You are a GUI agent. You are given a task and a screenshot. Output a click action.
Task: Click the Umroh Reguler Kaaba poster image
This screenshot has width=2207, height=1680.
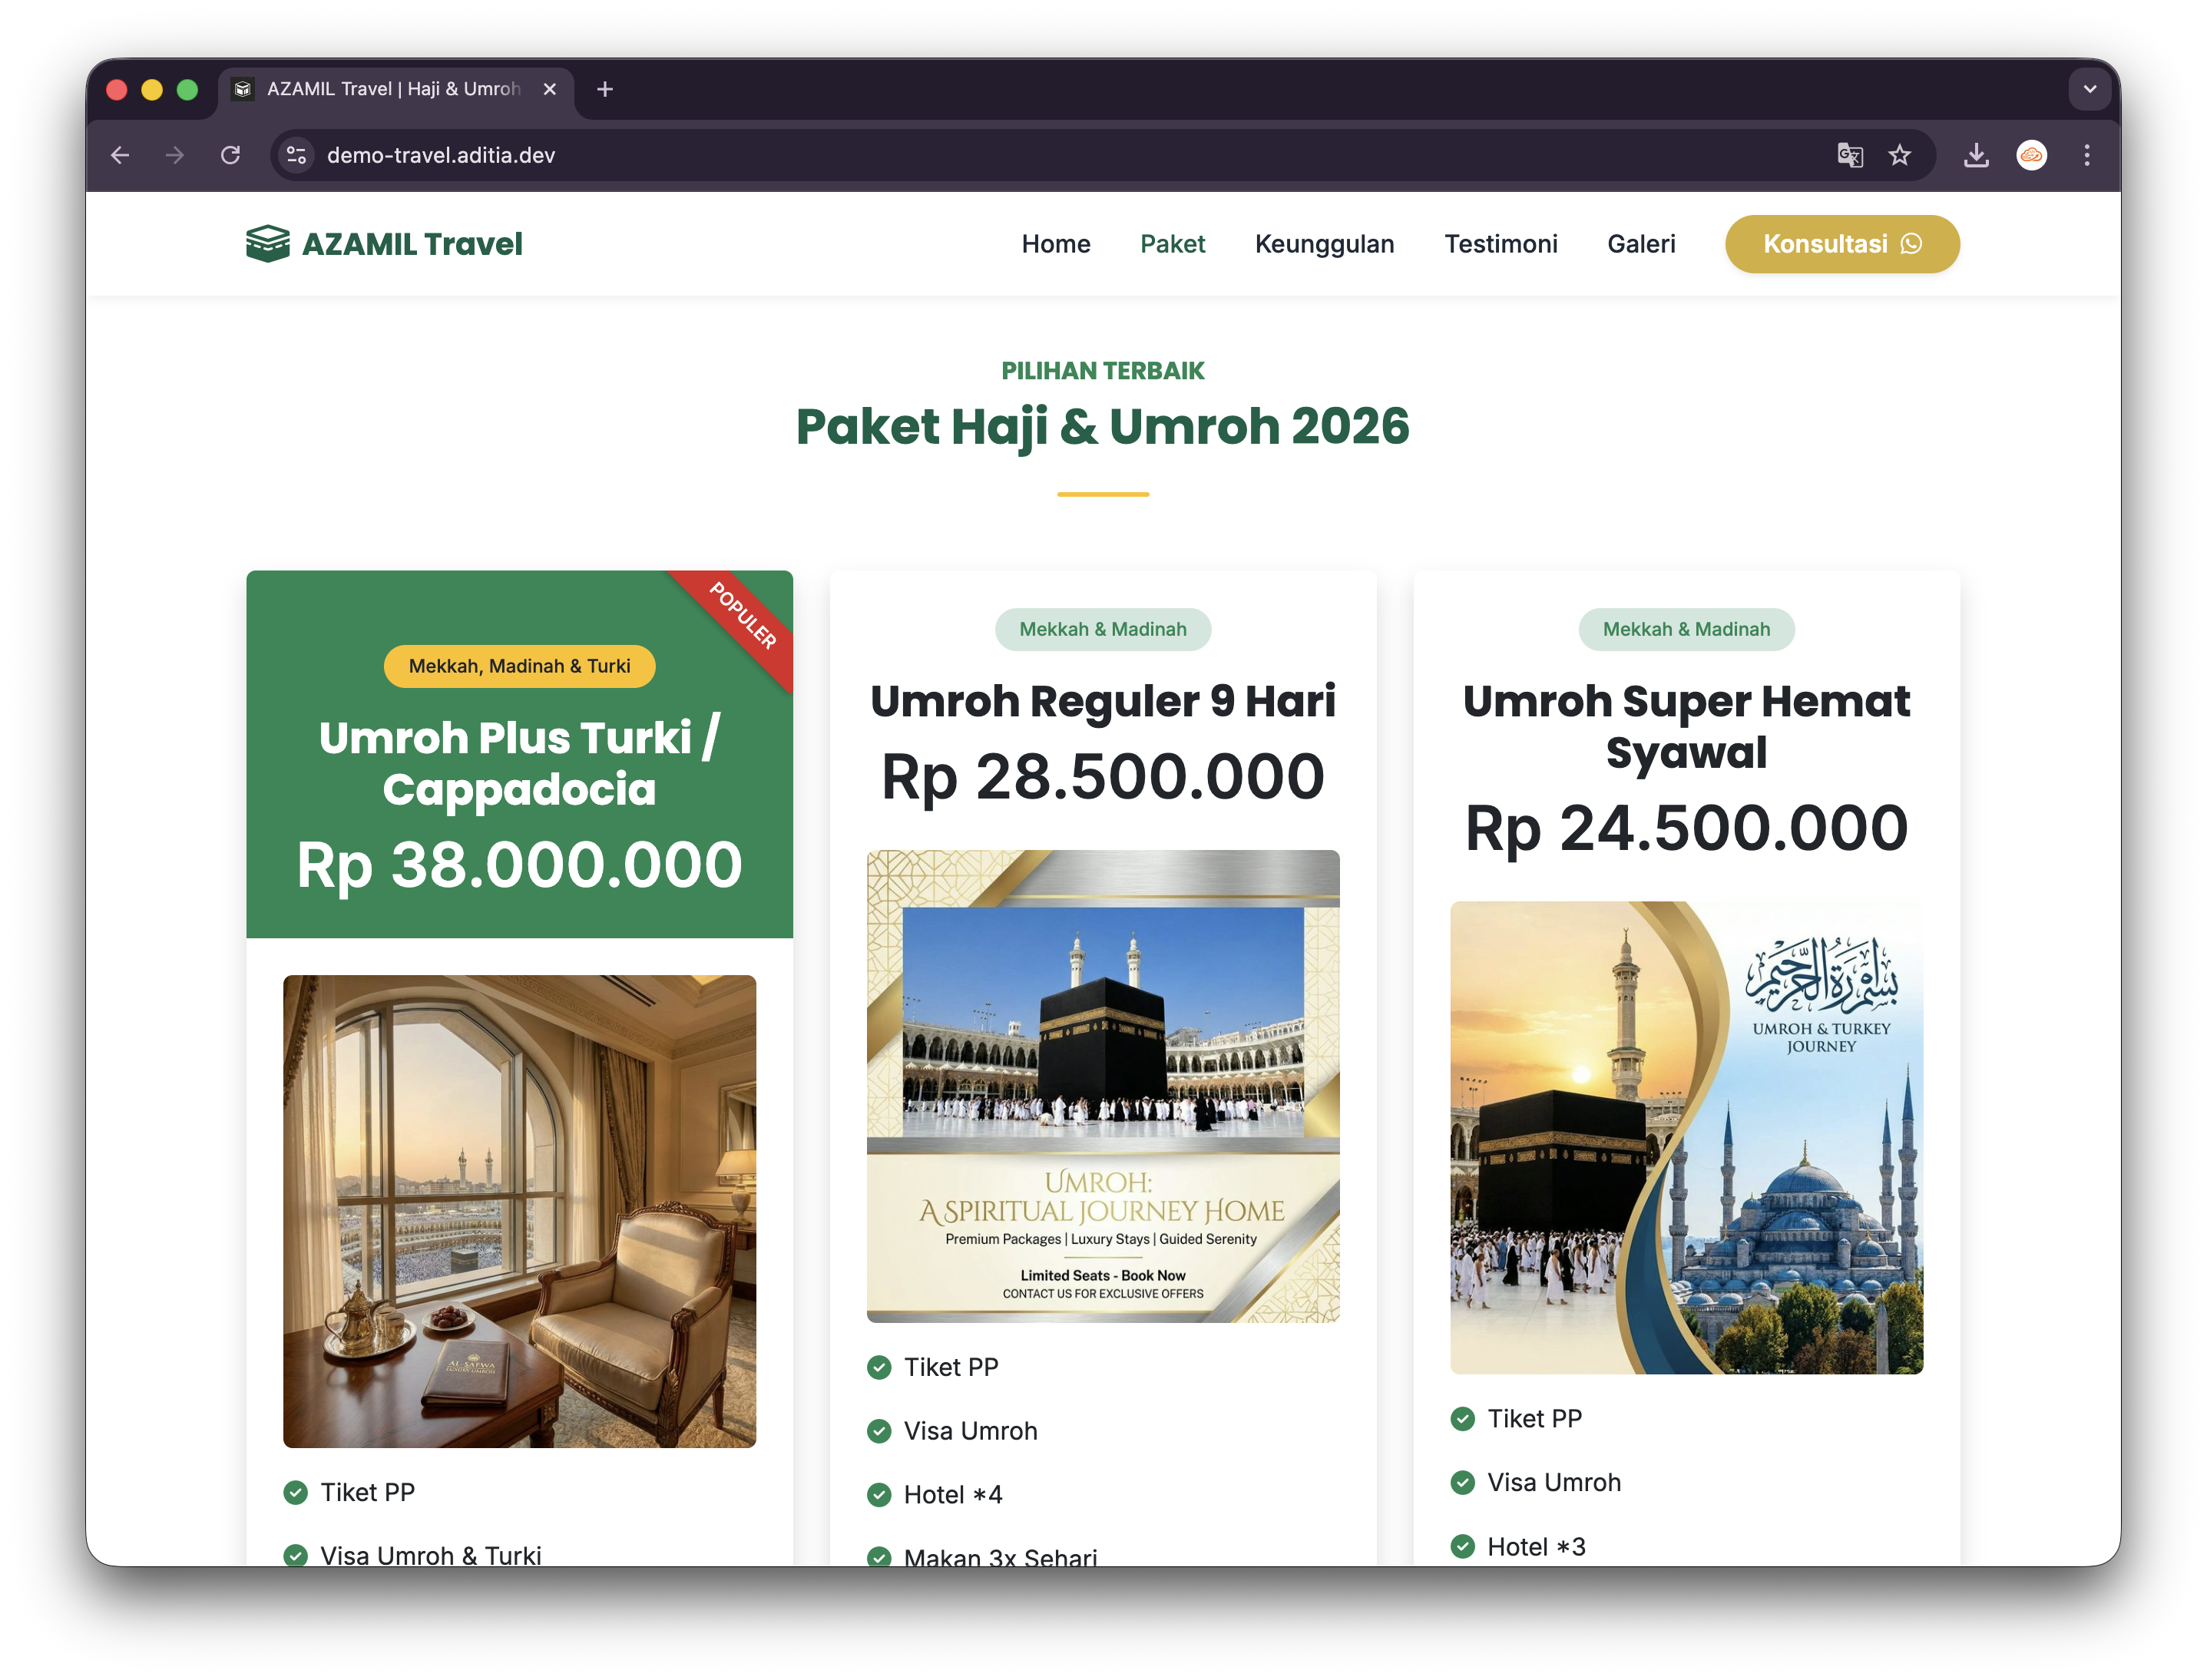[x=1102, y=1086]
